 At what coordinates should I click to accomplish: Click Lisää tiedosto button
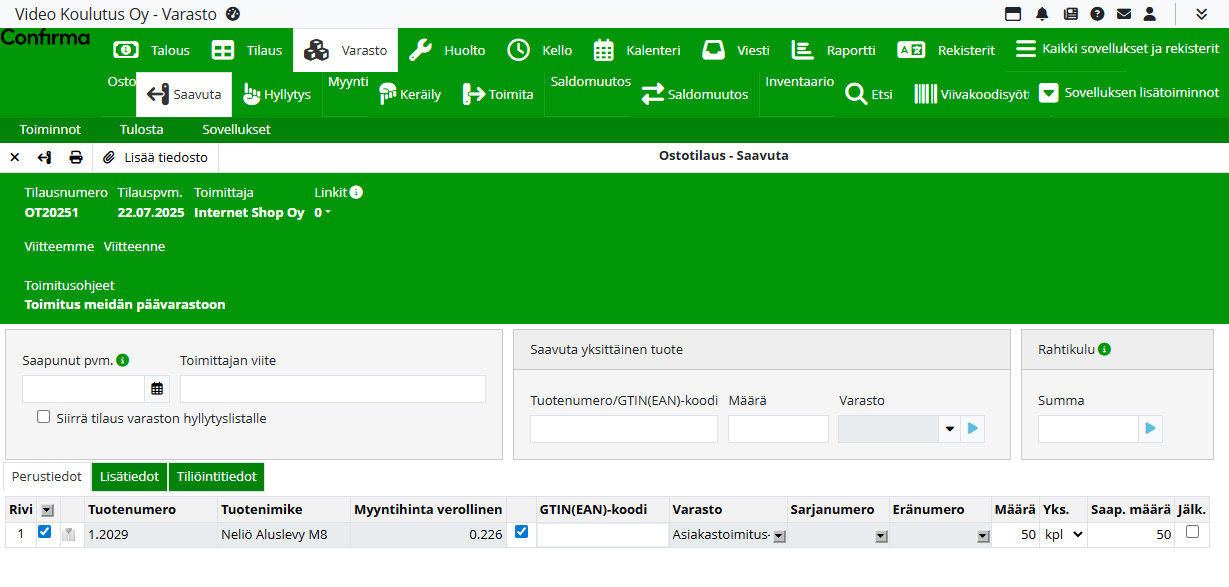click(155, 158)
